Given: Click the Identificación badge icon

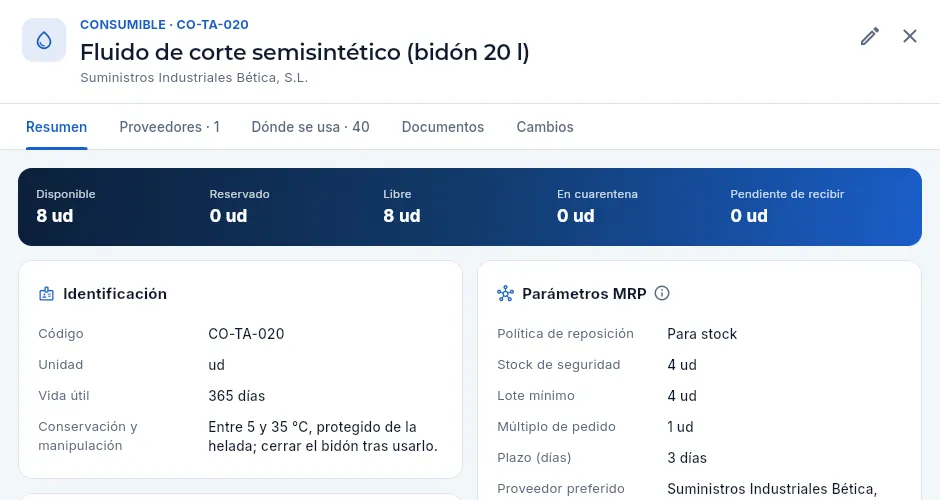Looking at the screenshot, I should tap(46, 294).
